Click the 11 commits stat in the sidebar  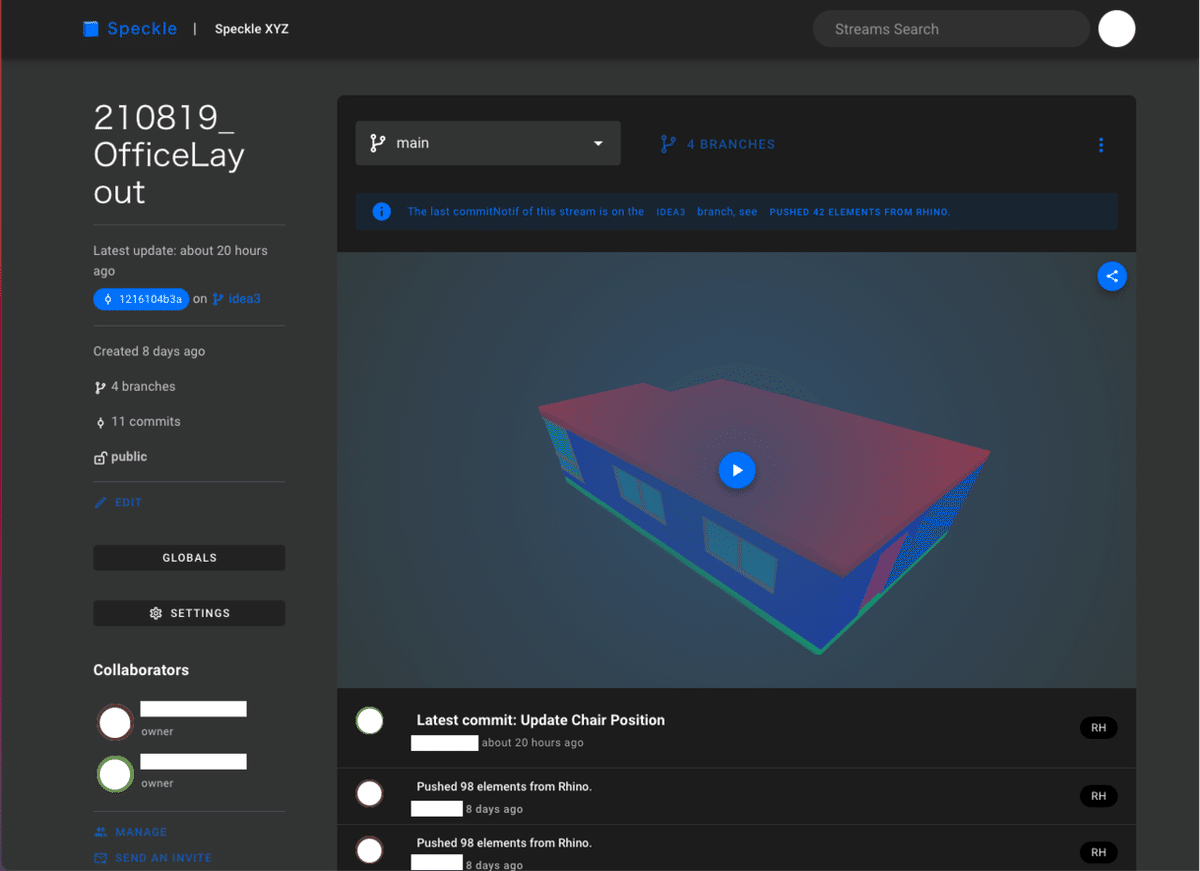pyautogui.click(x=137, y=422)
